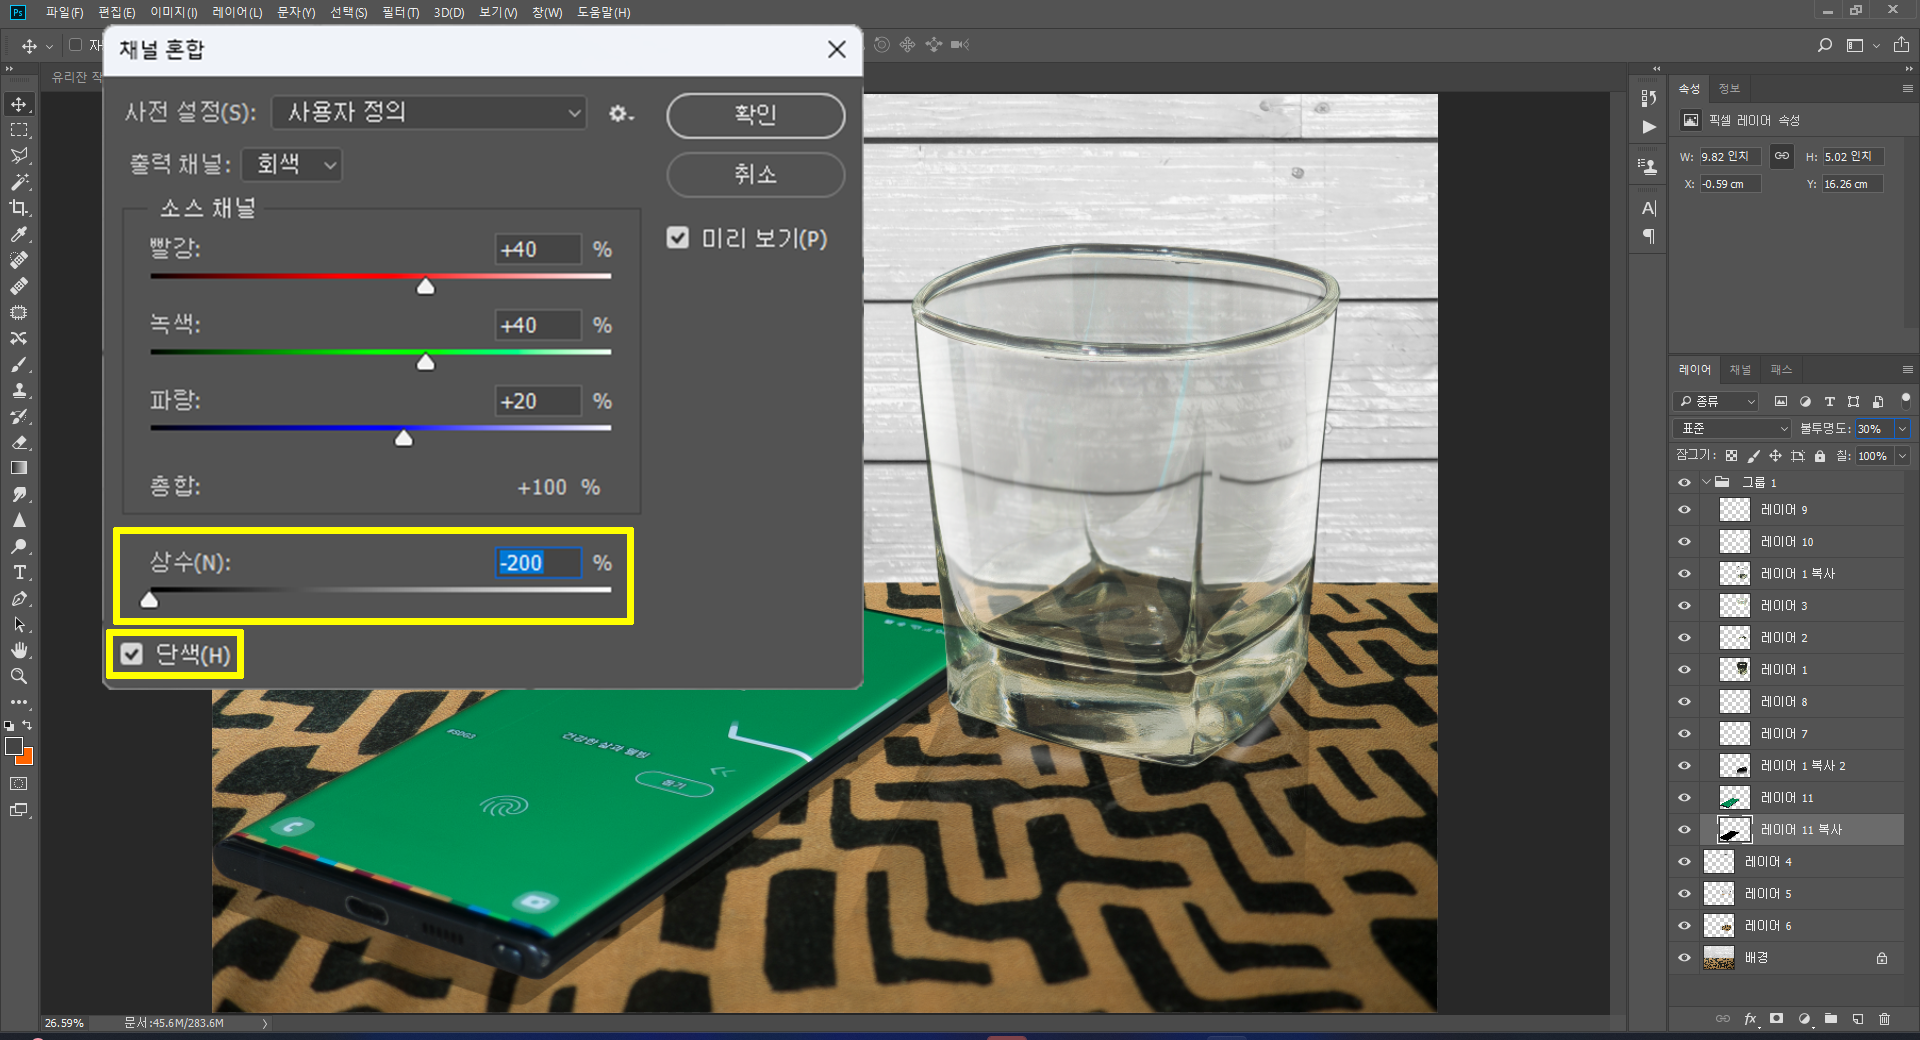Viewport: 1920px width, 1040px height.
Task: Select the 레이어 11 layer thumbnail
Action: (x=1735, y=798)
